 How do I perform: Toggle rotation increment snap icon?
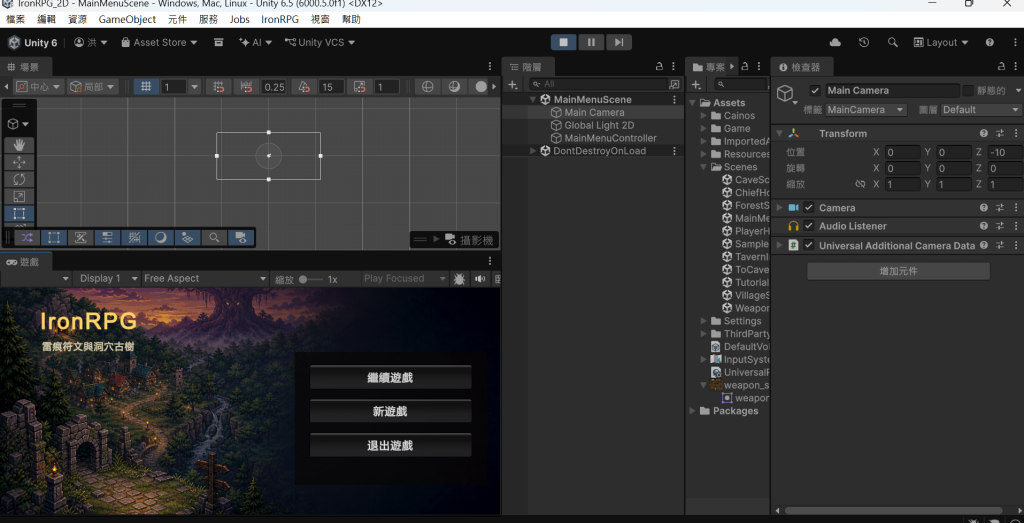[304, 86]
